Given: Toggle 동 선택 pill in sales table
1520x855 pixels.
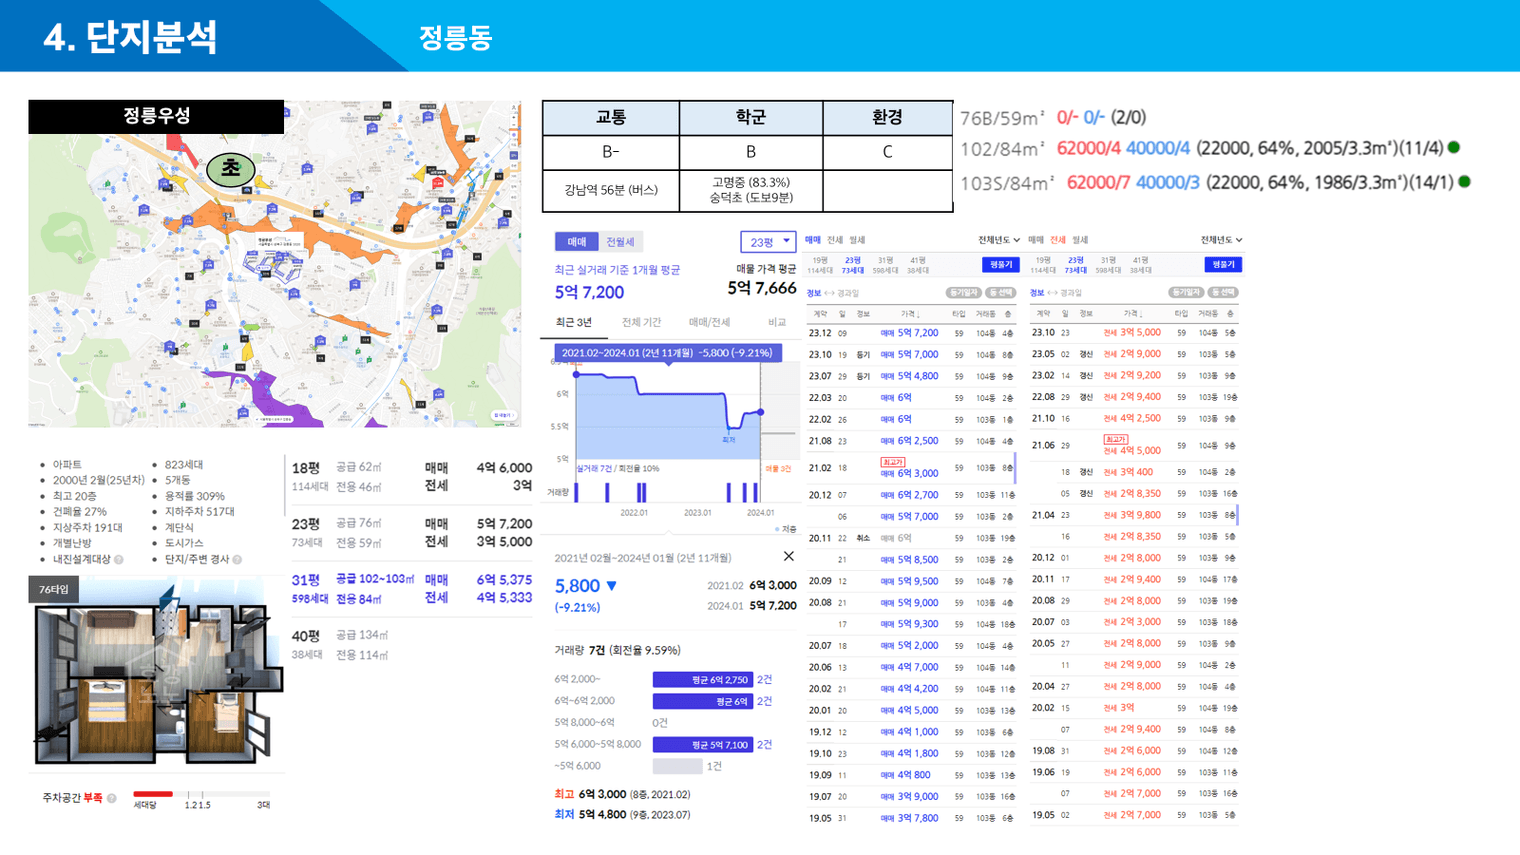Looking at the screenshot, I should pyautogui.click(x=1000, y=293).
